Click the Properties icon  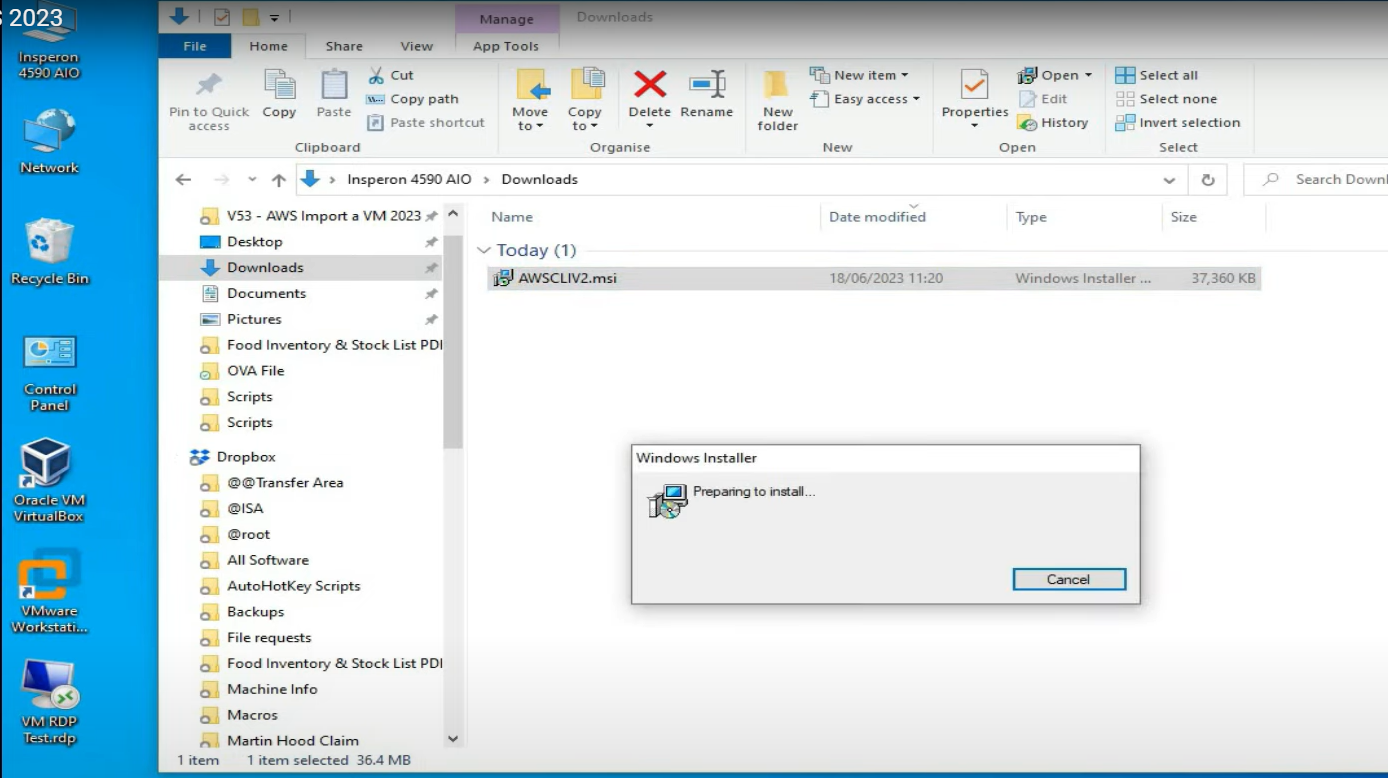tap(974, 85)
